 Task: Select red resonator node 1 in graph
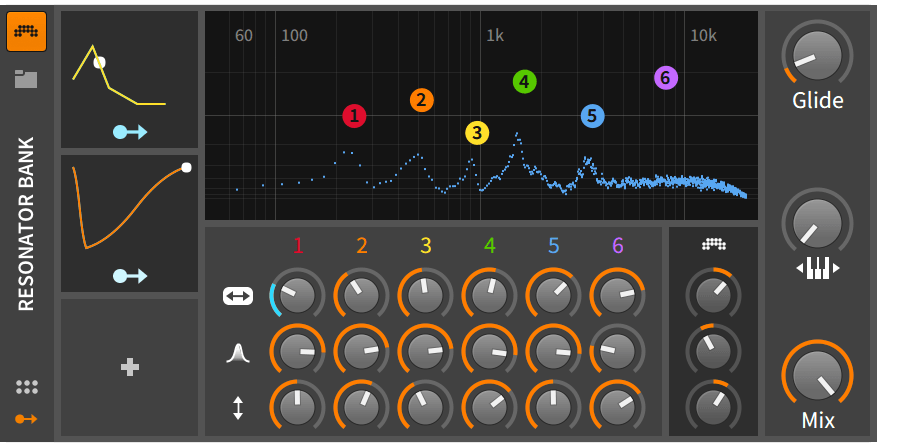coord(354,116)
